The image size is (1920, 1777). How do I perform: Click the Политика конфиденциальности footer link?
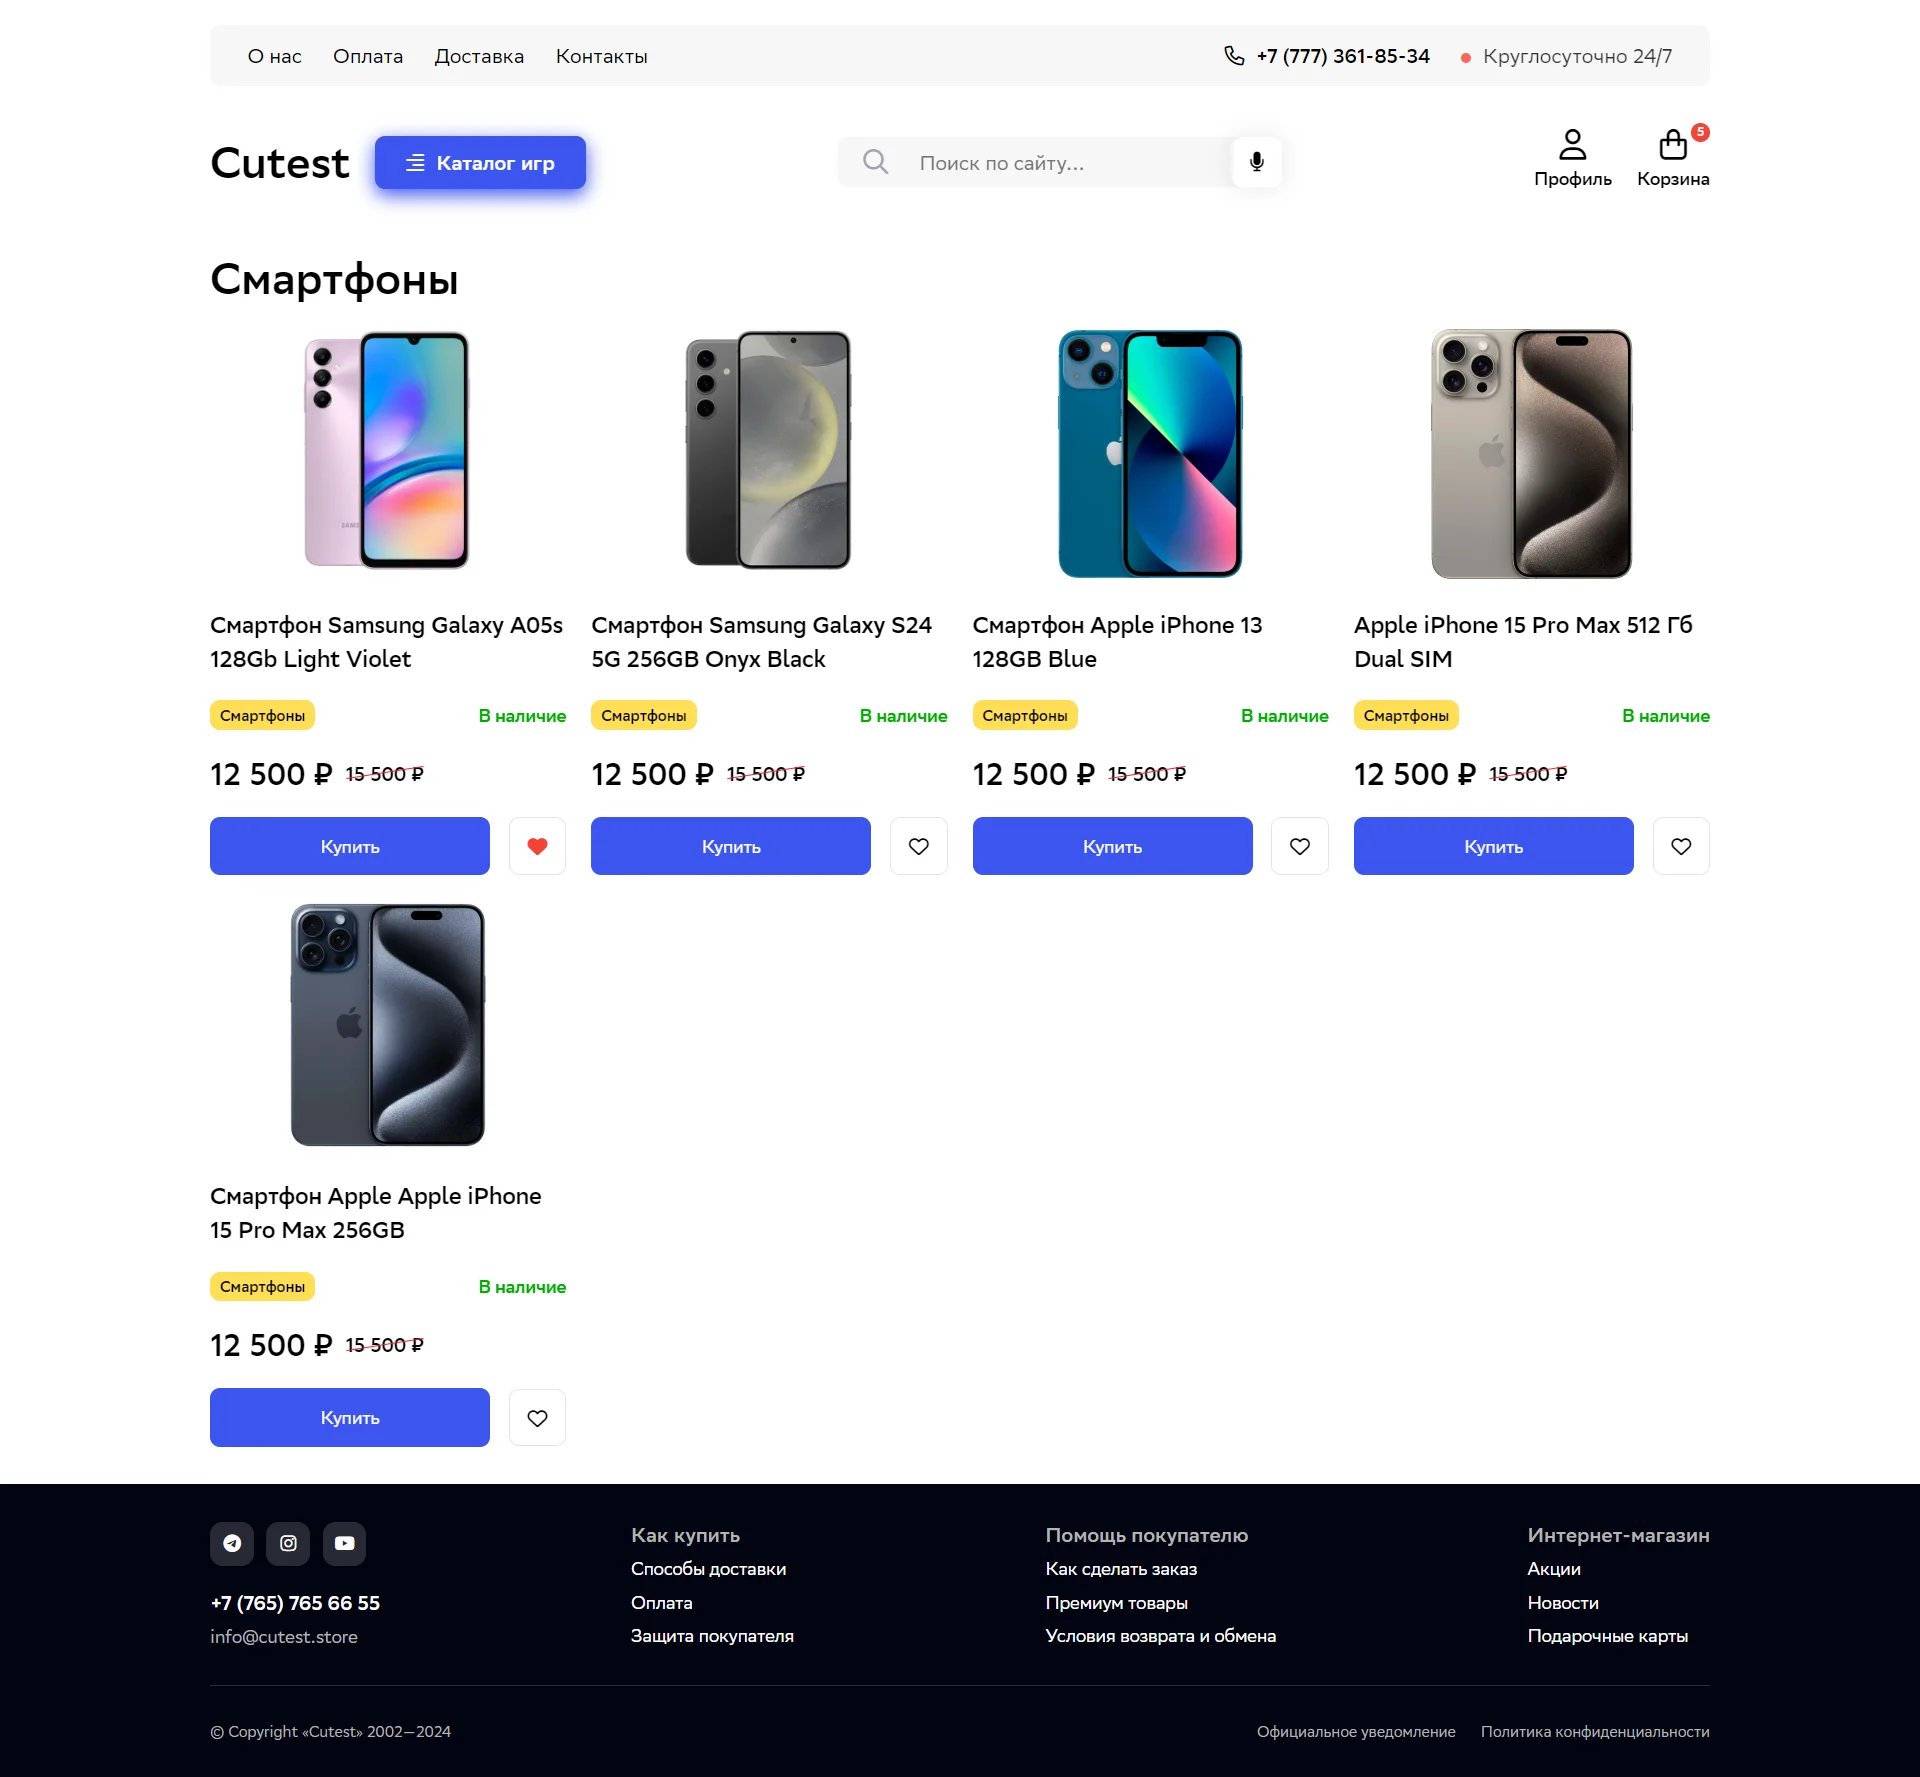click(x=1595, y=1732)
